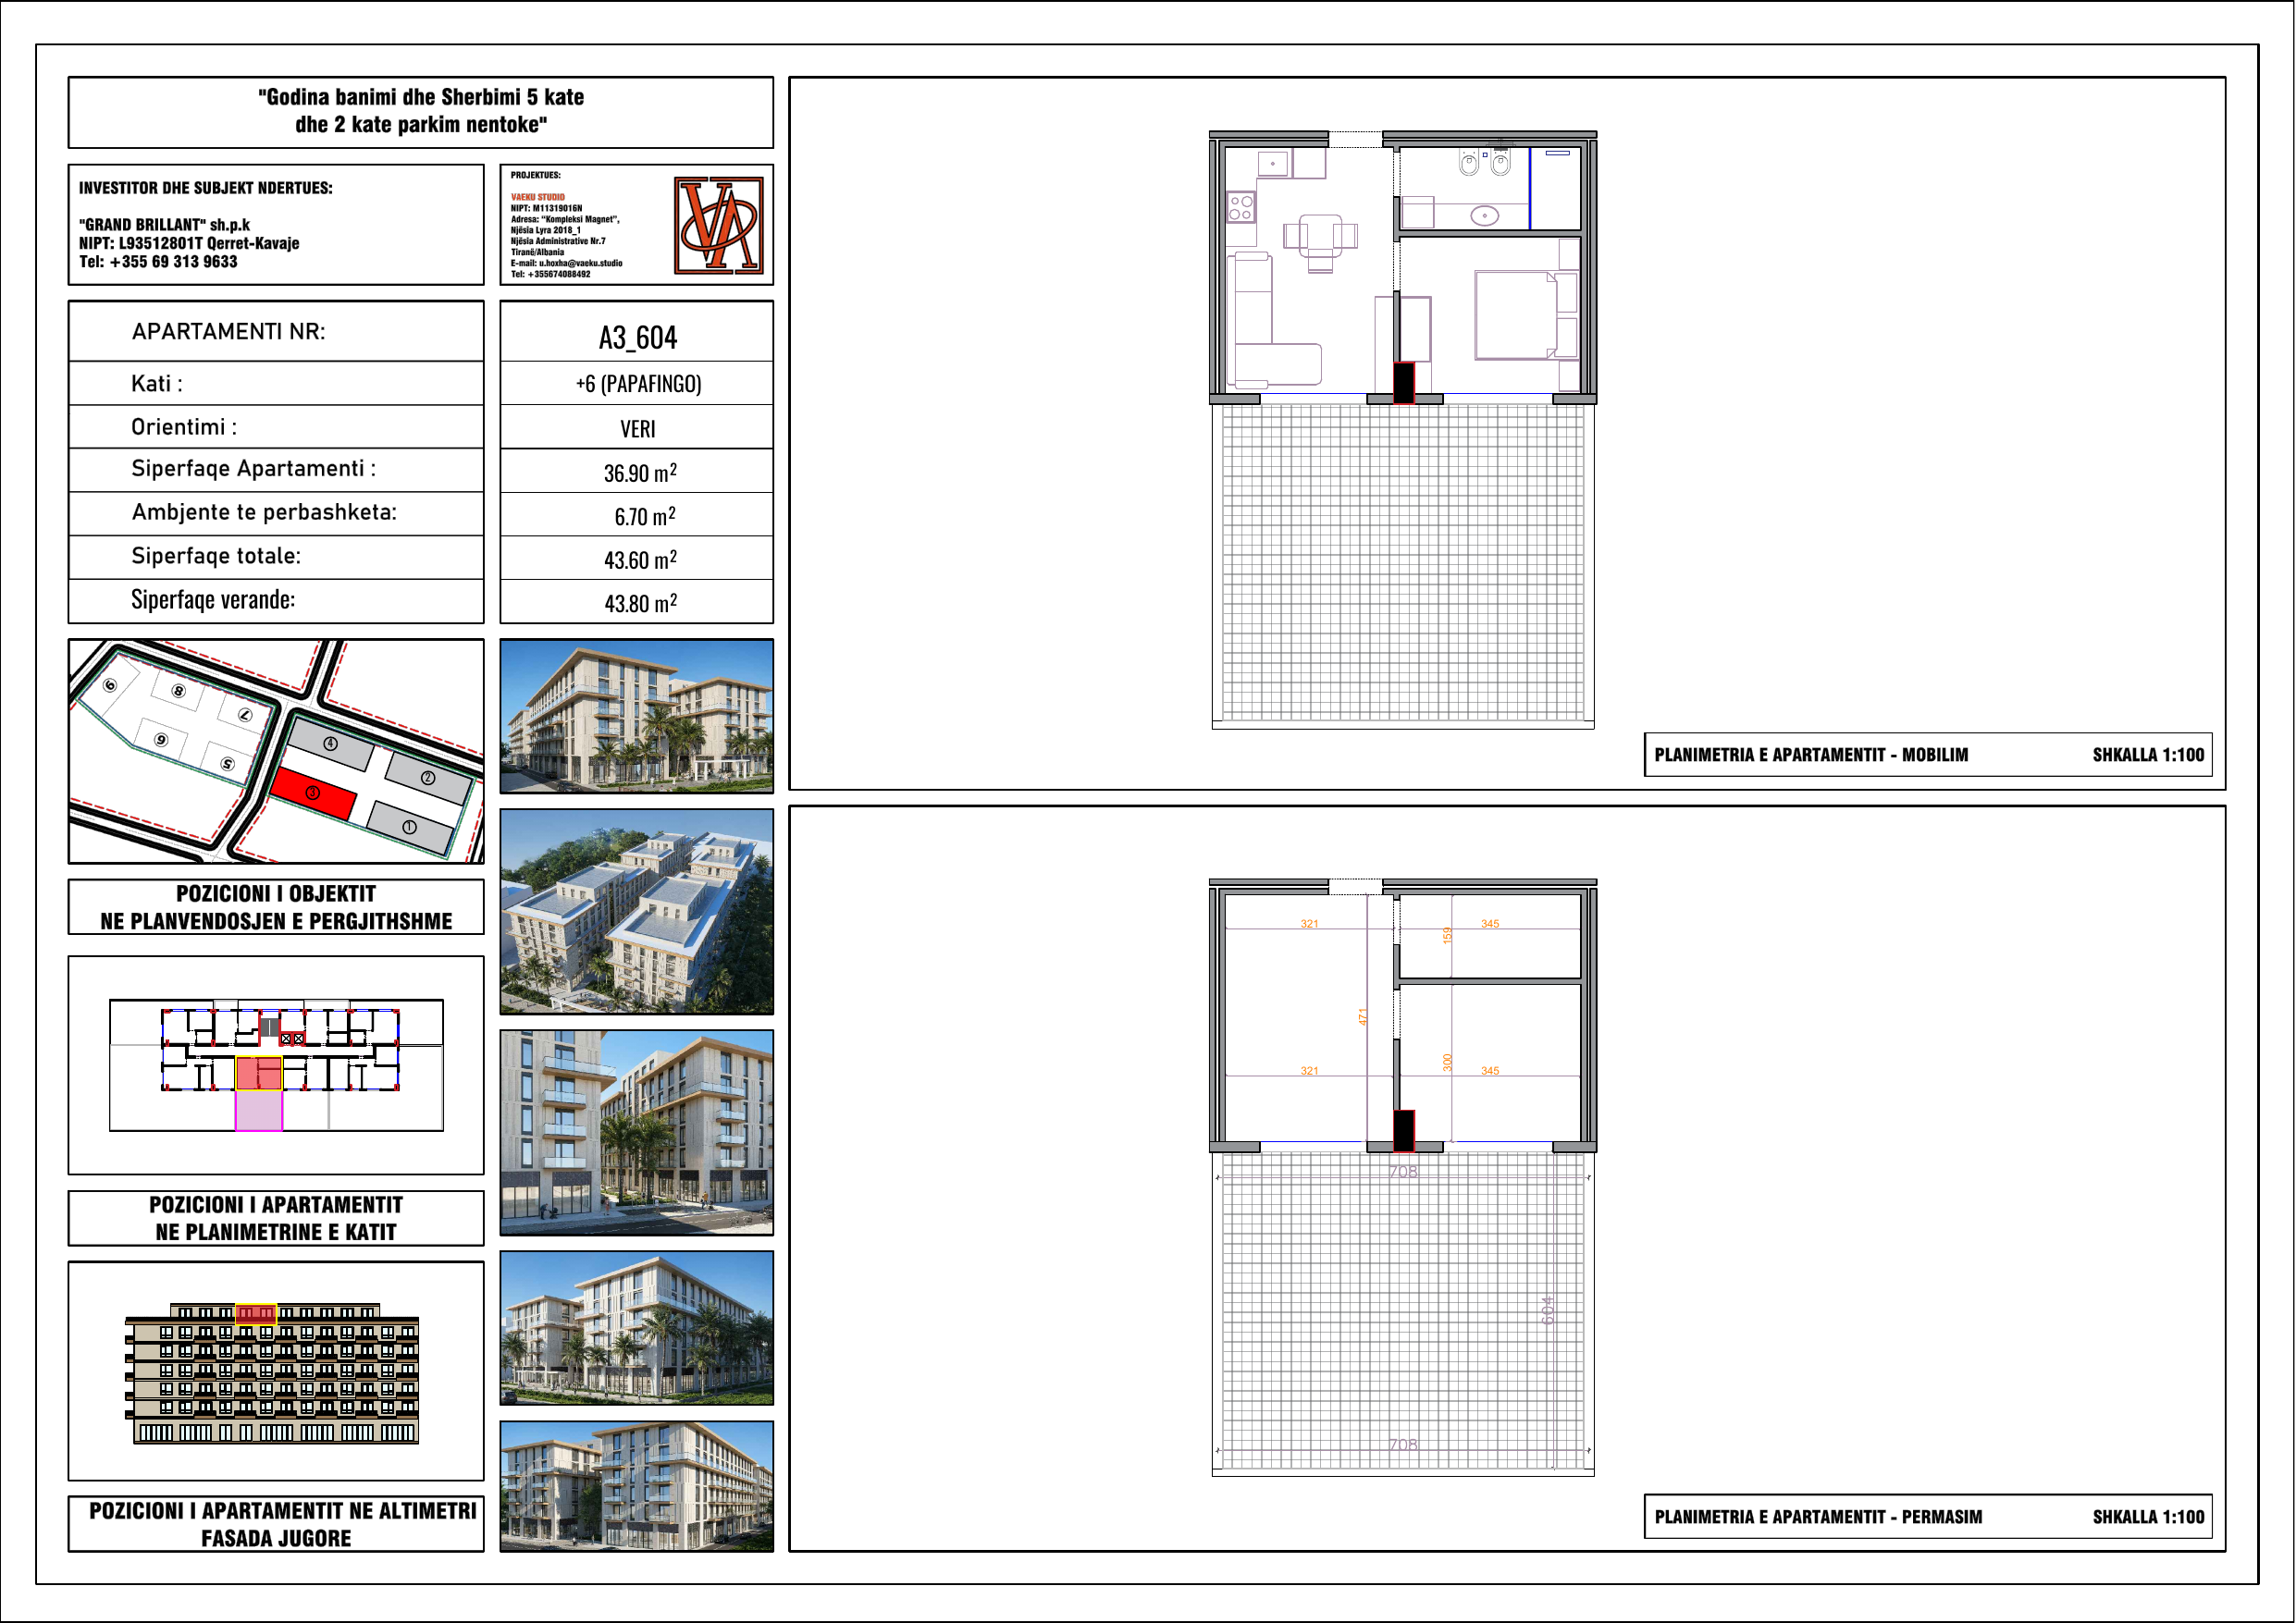Click the kitchen stove in furnished plan
The width and height of the screenshot is (2296, 1623).
1241,208
